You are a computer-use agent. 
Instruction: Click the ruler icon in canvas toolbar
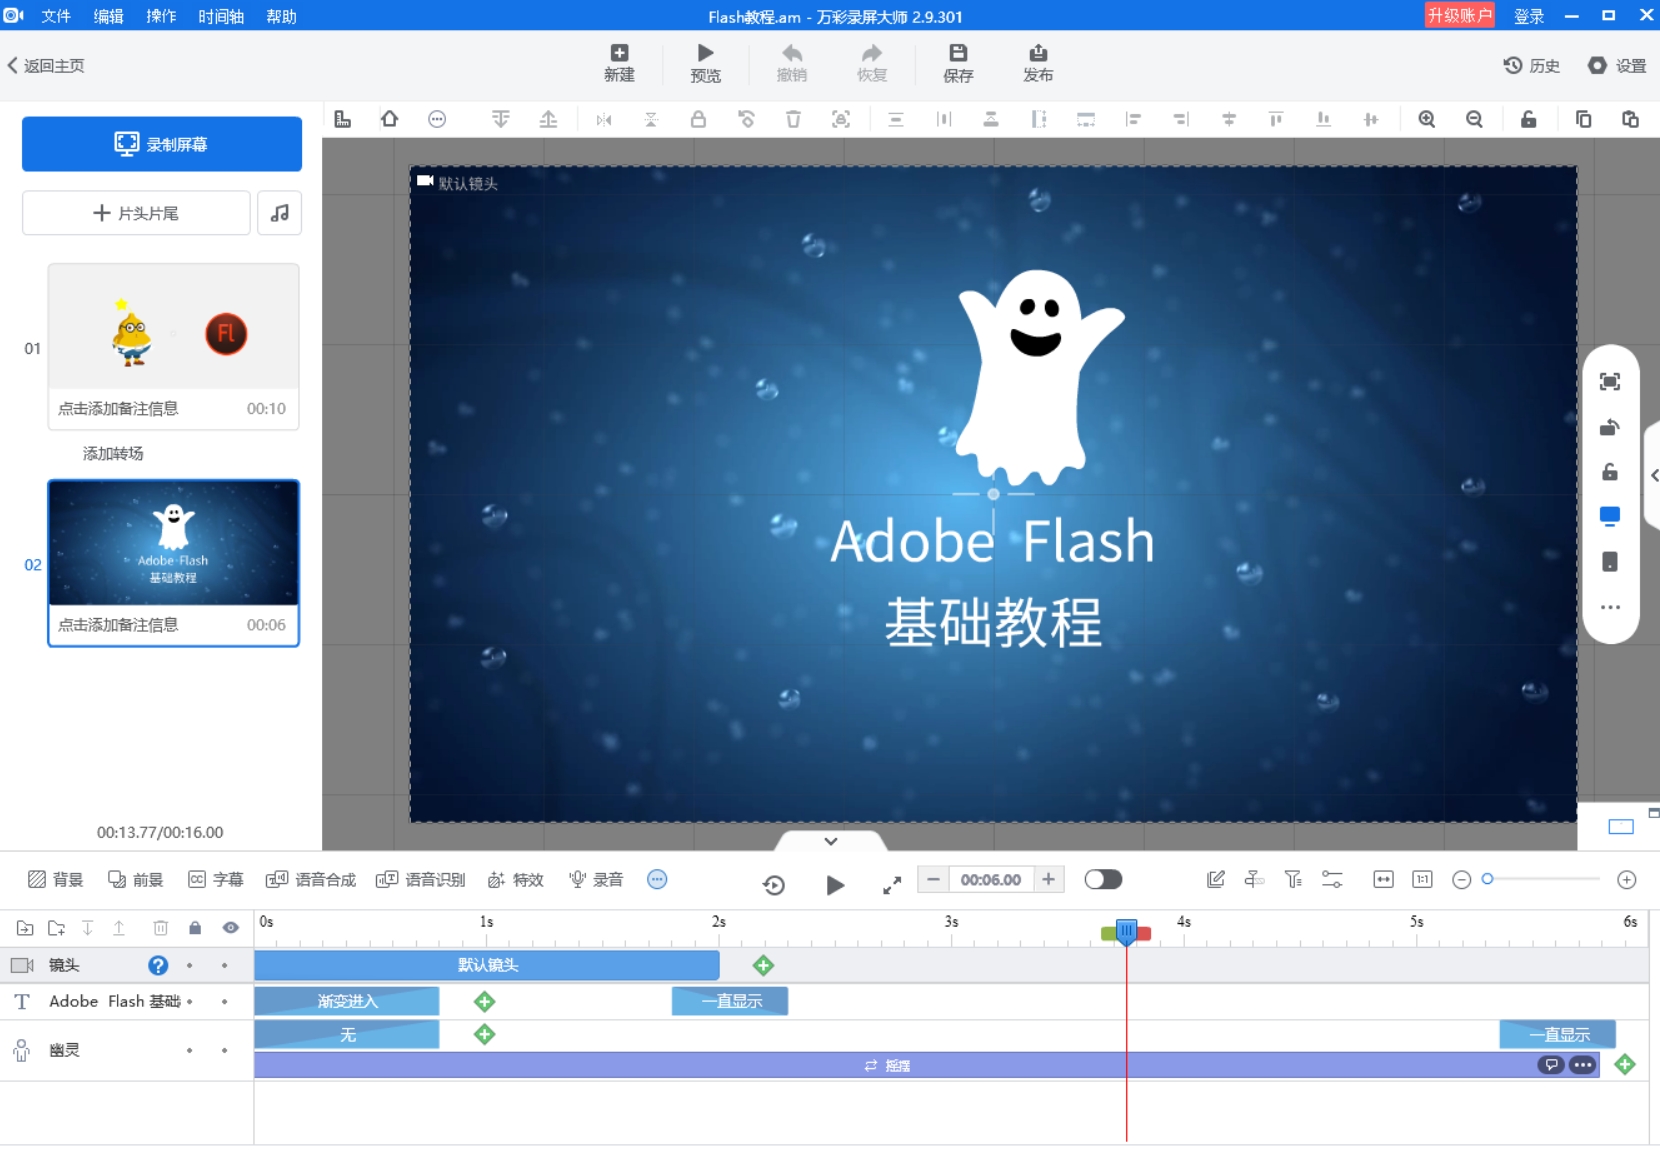343,119
